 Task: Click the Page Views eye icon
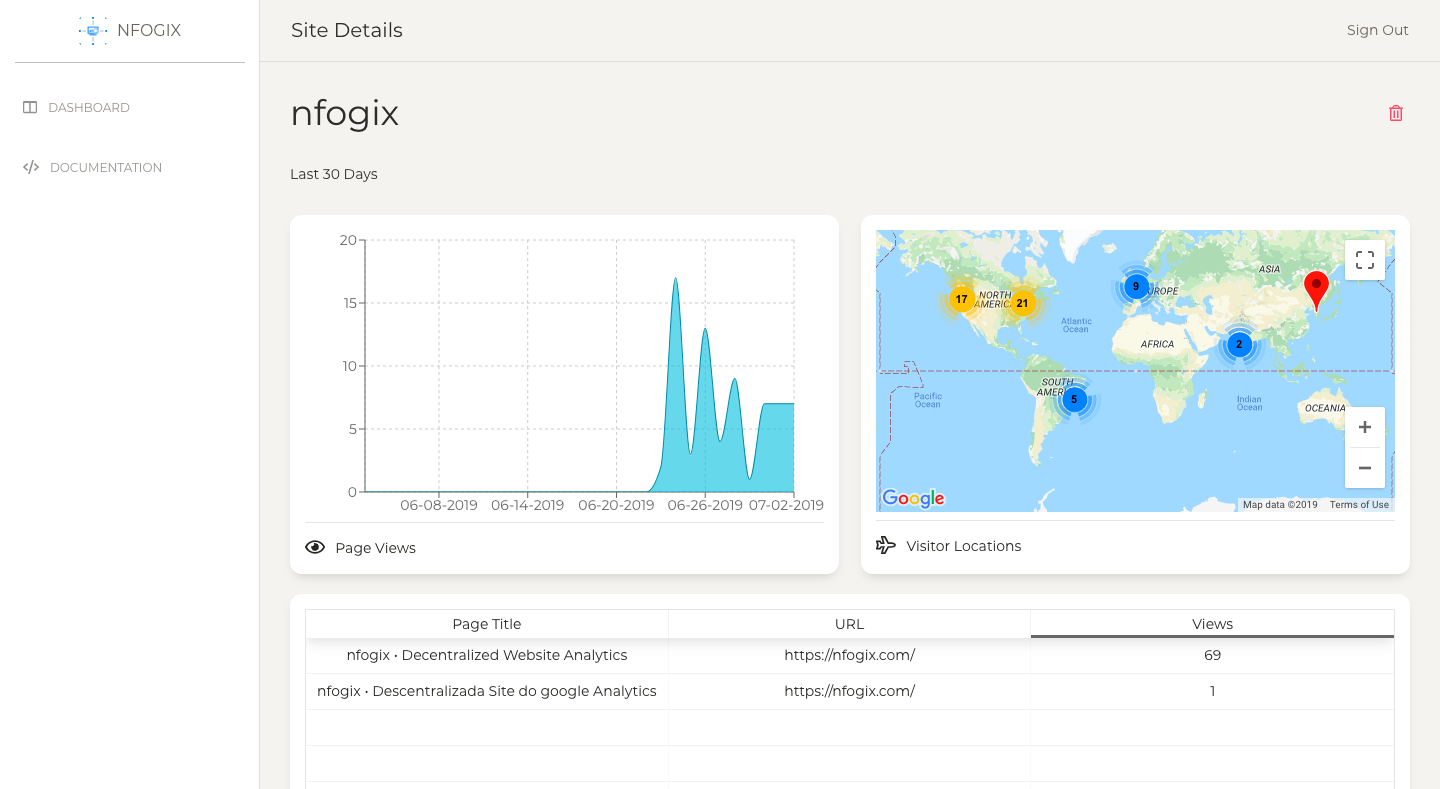[315, 547]
